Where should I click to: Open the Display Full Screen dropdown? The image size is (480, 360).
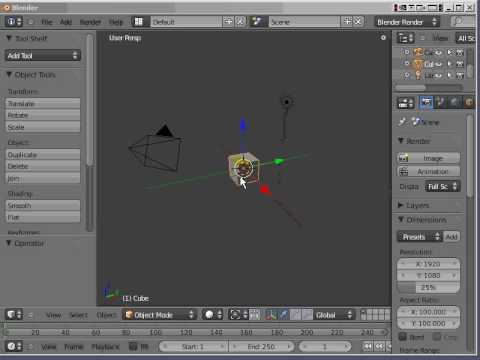[443, 187]
